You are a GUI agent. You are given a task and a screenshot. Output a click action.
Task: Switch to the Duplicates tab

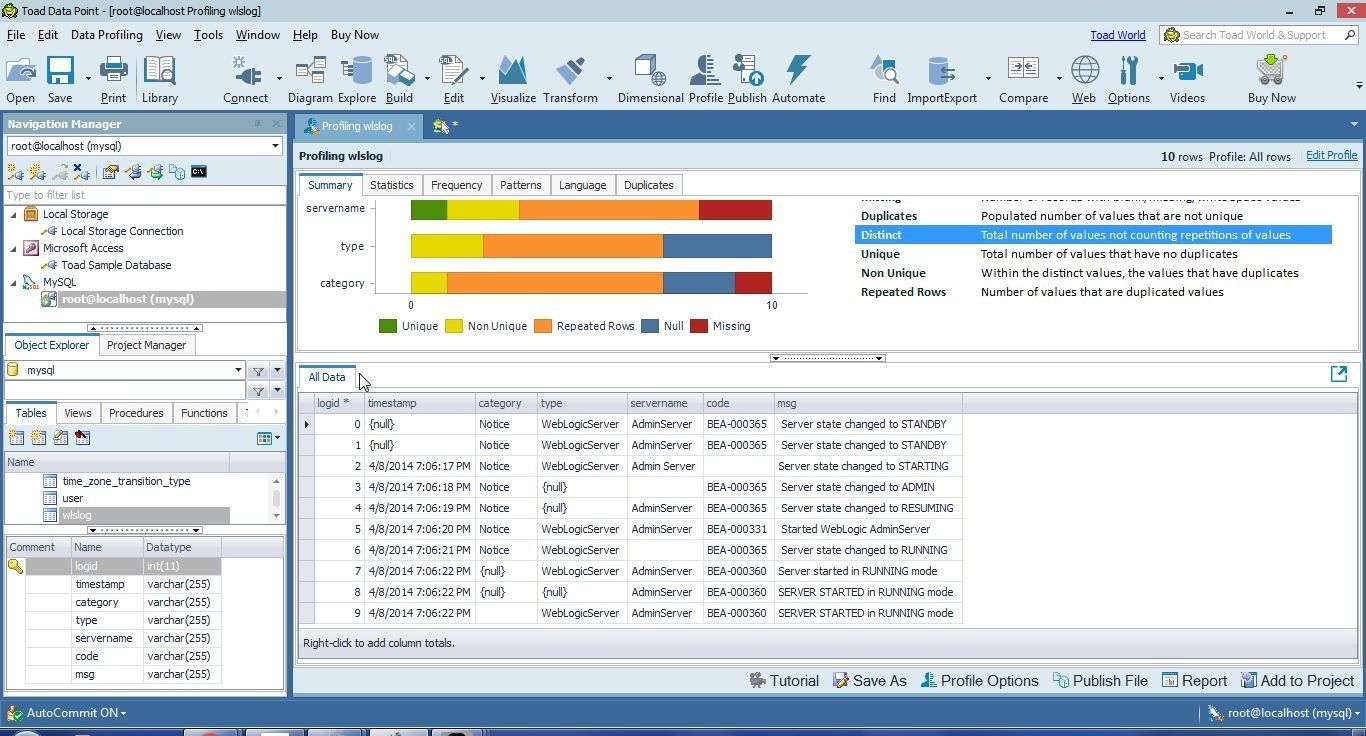[x=648, y=185]
